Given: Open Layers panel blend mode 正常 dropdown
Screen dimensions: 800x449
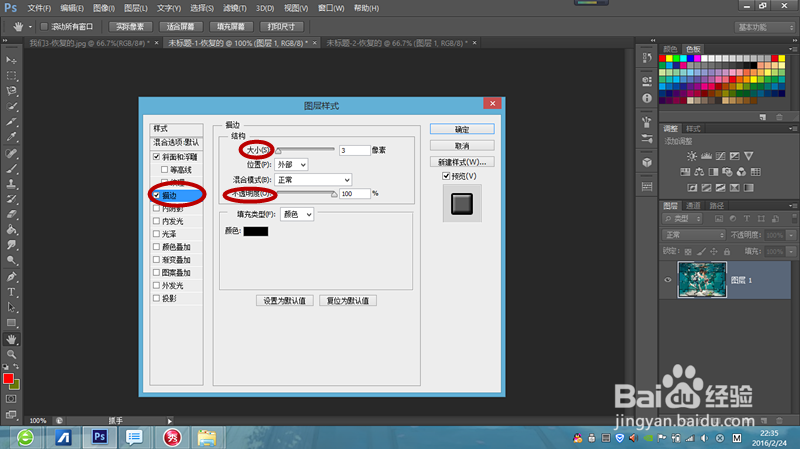Looking at the screenshot, I should [x=694, y=235].
